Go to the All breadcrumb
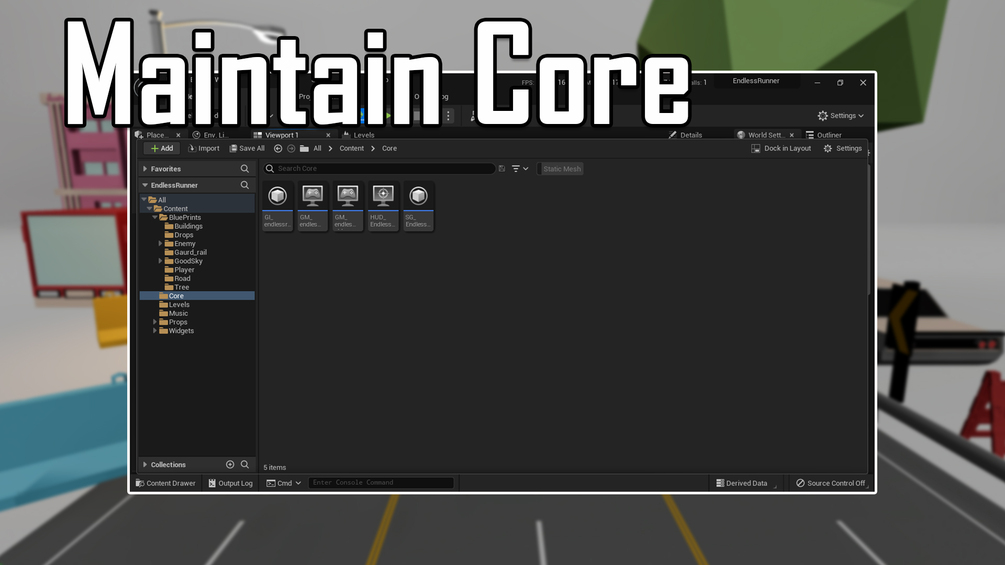 317,149
